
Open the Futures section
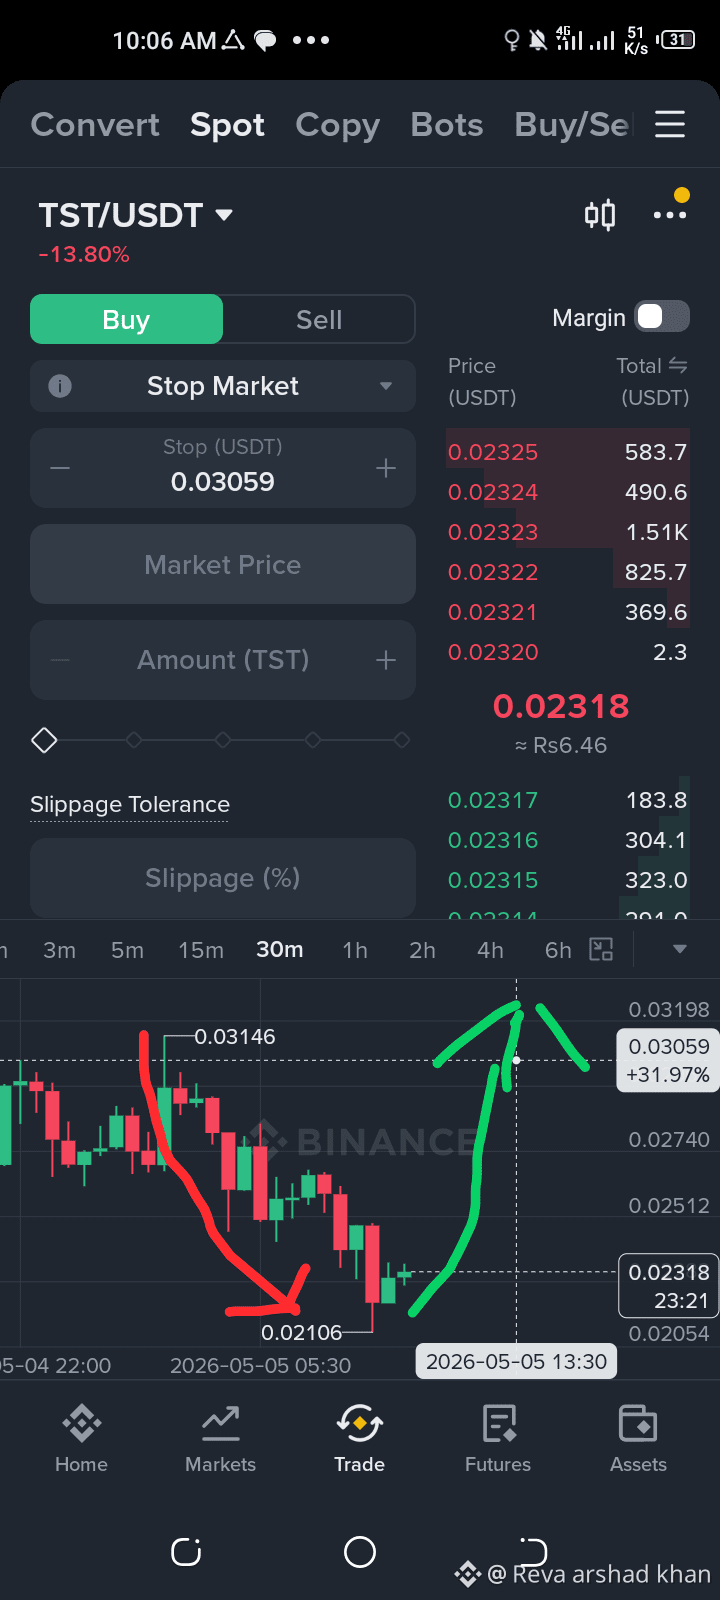click(498, 1439)
